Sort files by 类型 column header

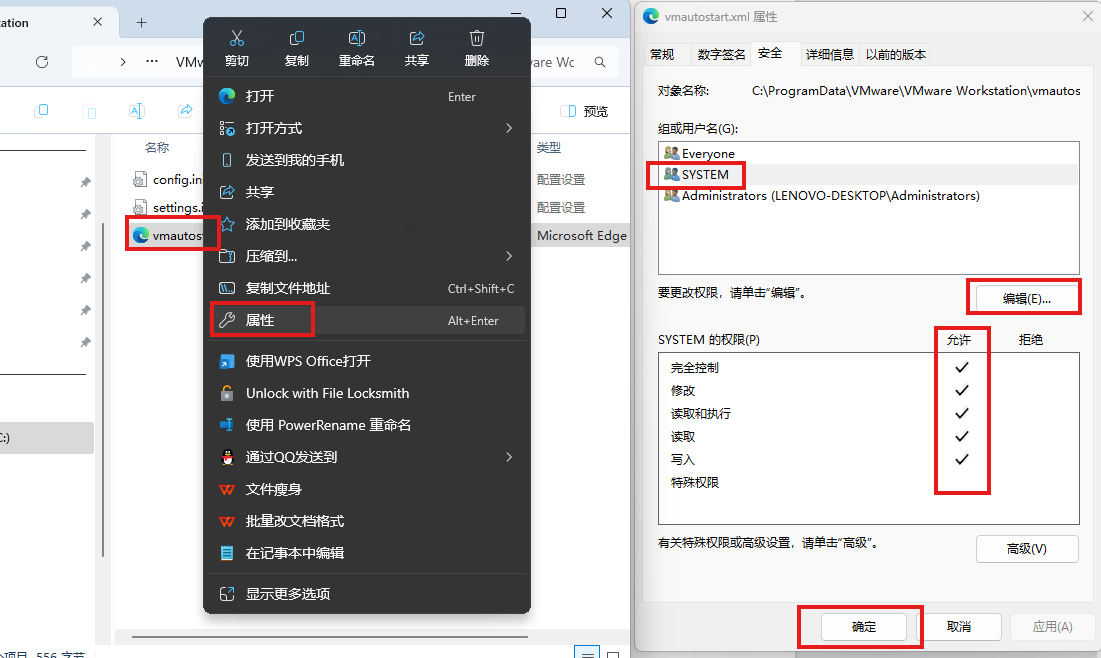[549, 147]
